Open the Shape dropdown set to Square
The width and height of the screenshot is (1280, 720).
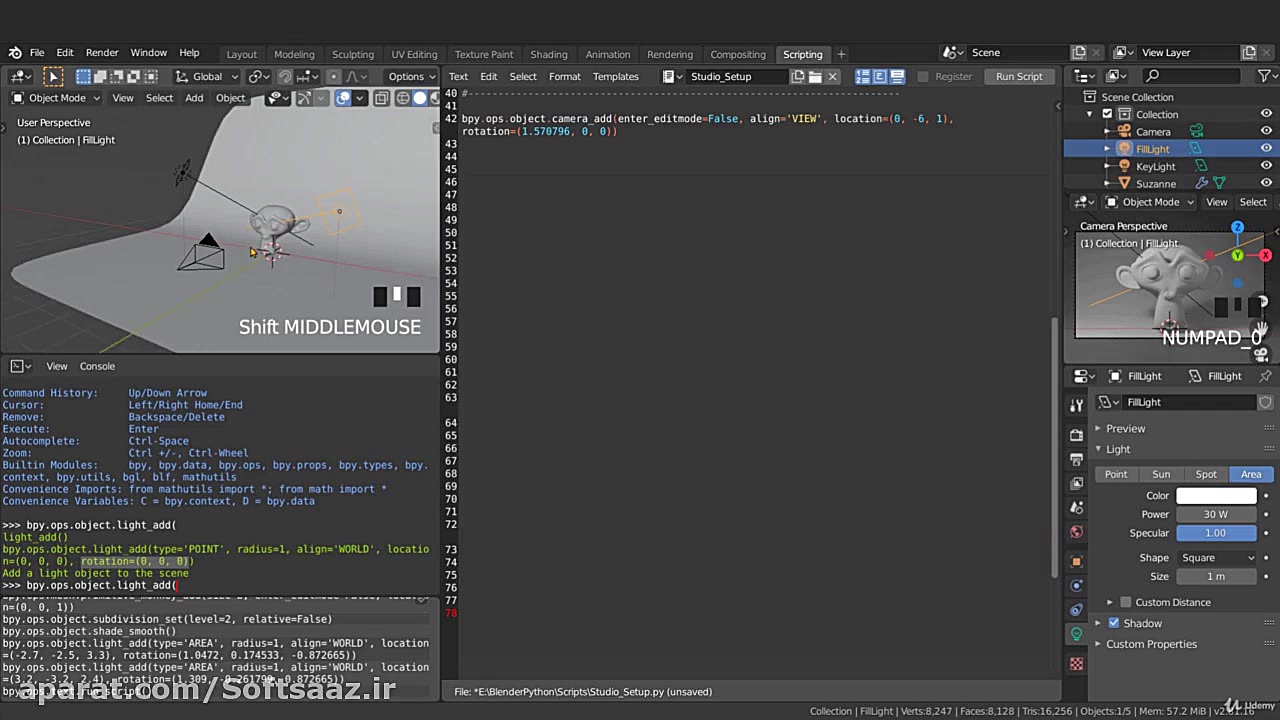pos(1216,558)
